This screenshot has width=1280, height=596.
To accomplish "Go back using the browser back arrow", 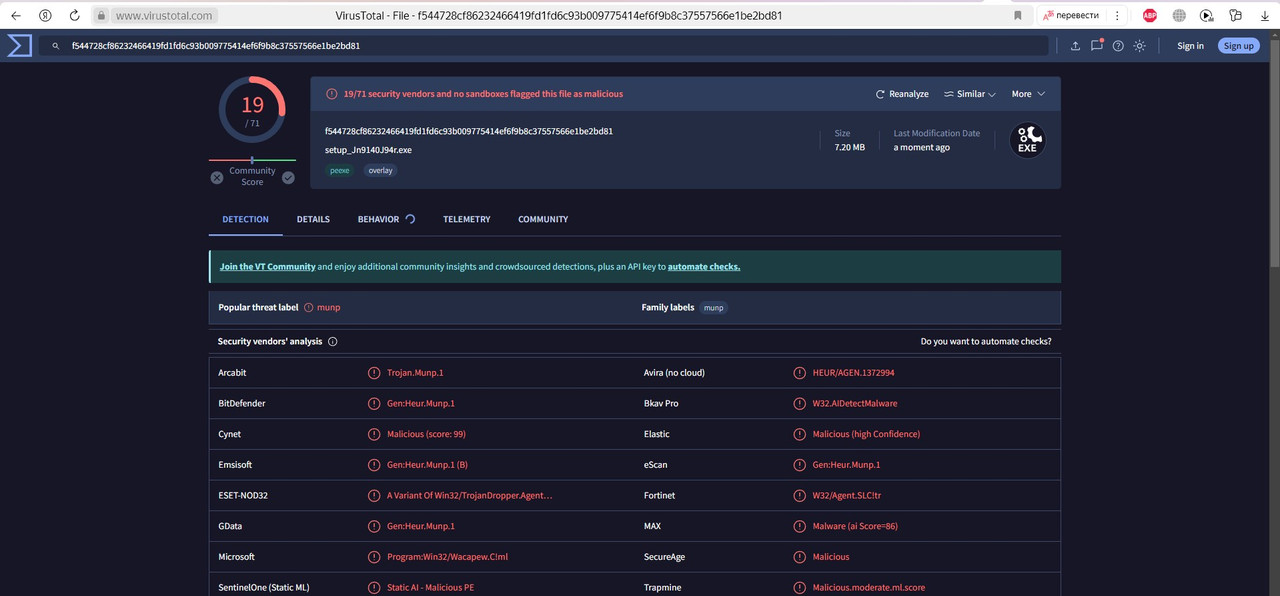I will pyautogui.click(x=15, y=15).
